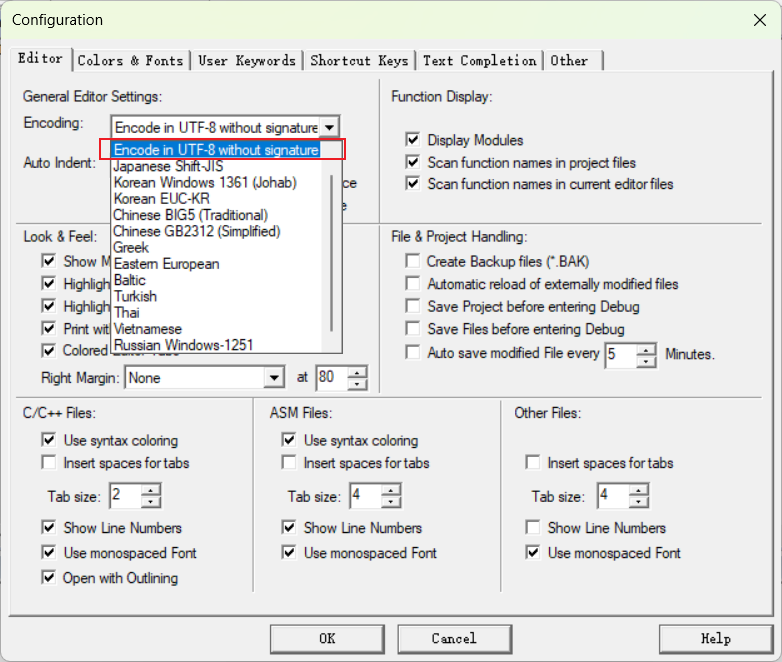
Task: Select Chinese GB2312 (Simplified) encoding
Action: [197, 231]
